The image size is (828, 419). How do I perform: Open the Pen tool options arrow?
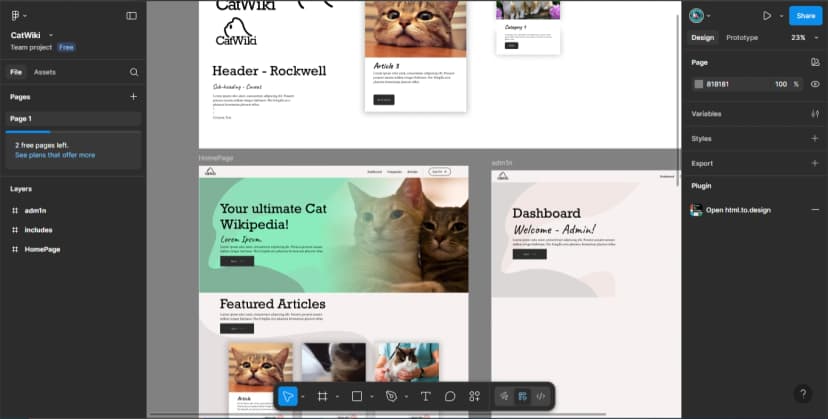[406, 397]
